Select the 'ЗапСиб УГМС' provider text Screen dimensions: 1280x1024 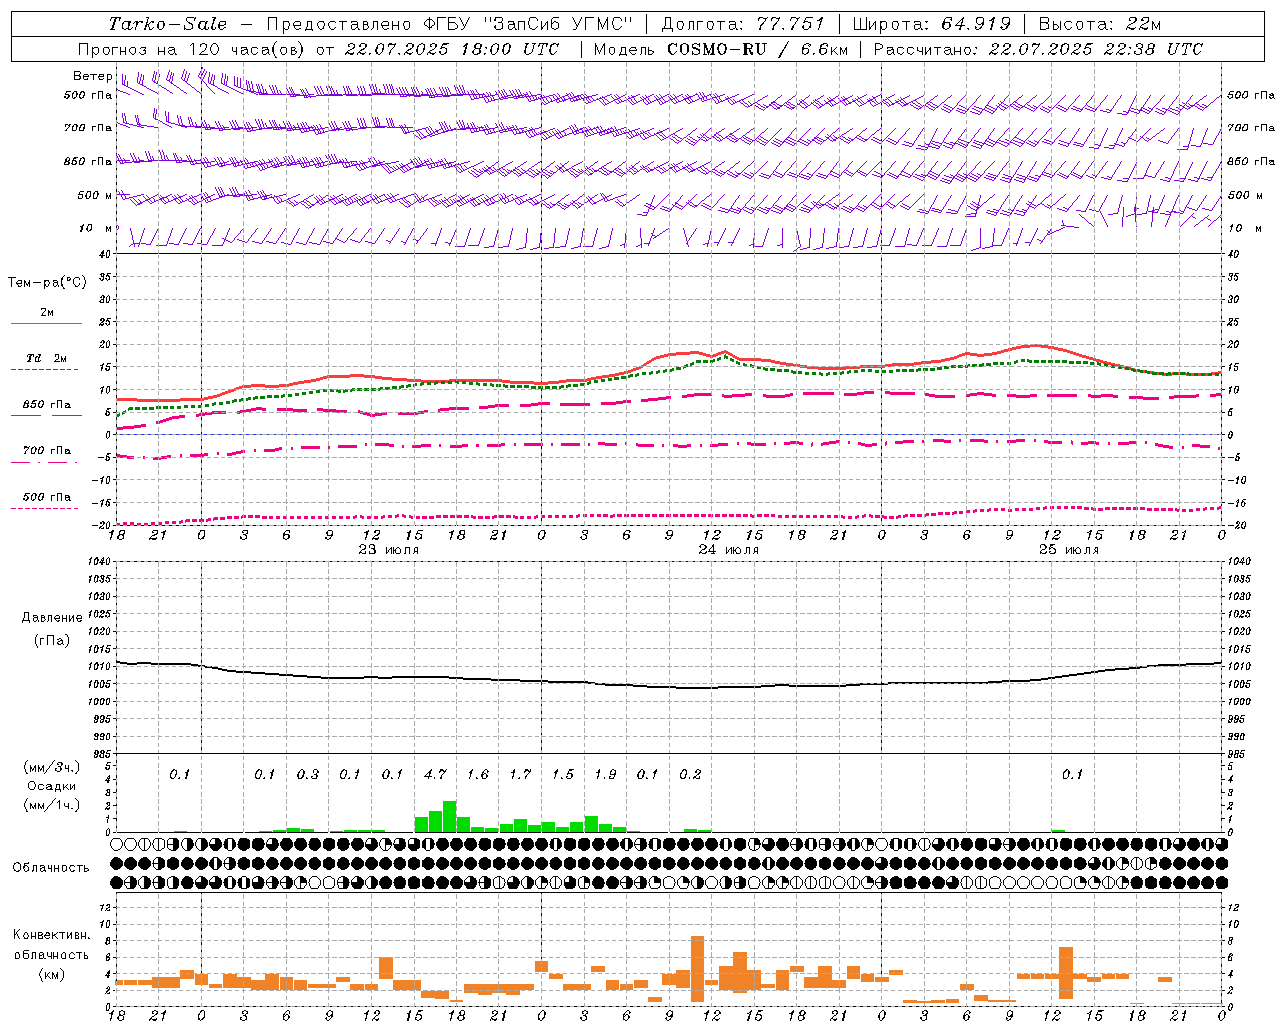[559, 24]
